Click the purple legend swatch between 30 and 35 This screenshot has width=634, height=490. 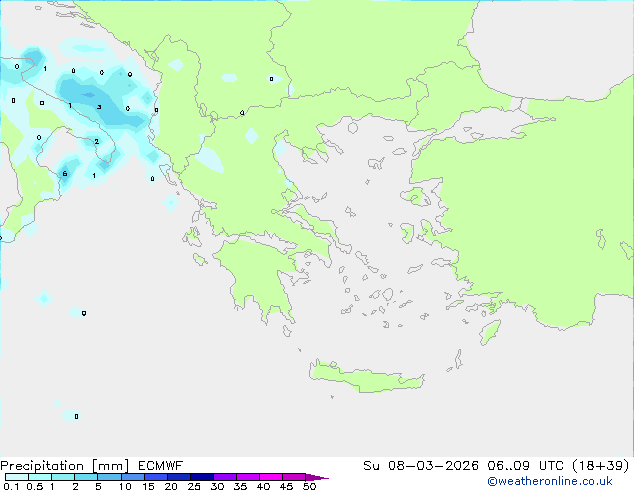click(224, 477)
